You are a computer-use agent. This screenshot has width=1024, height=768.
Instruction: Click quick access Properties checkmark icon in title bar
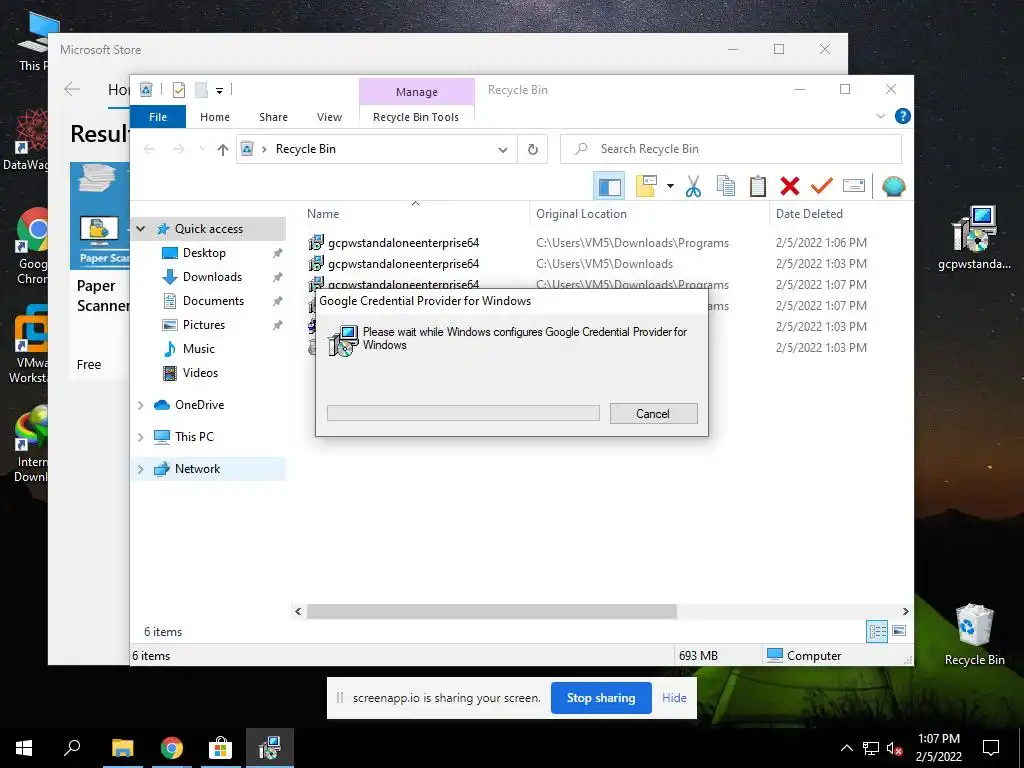pyautogui.click(x=179, y=90)
